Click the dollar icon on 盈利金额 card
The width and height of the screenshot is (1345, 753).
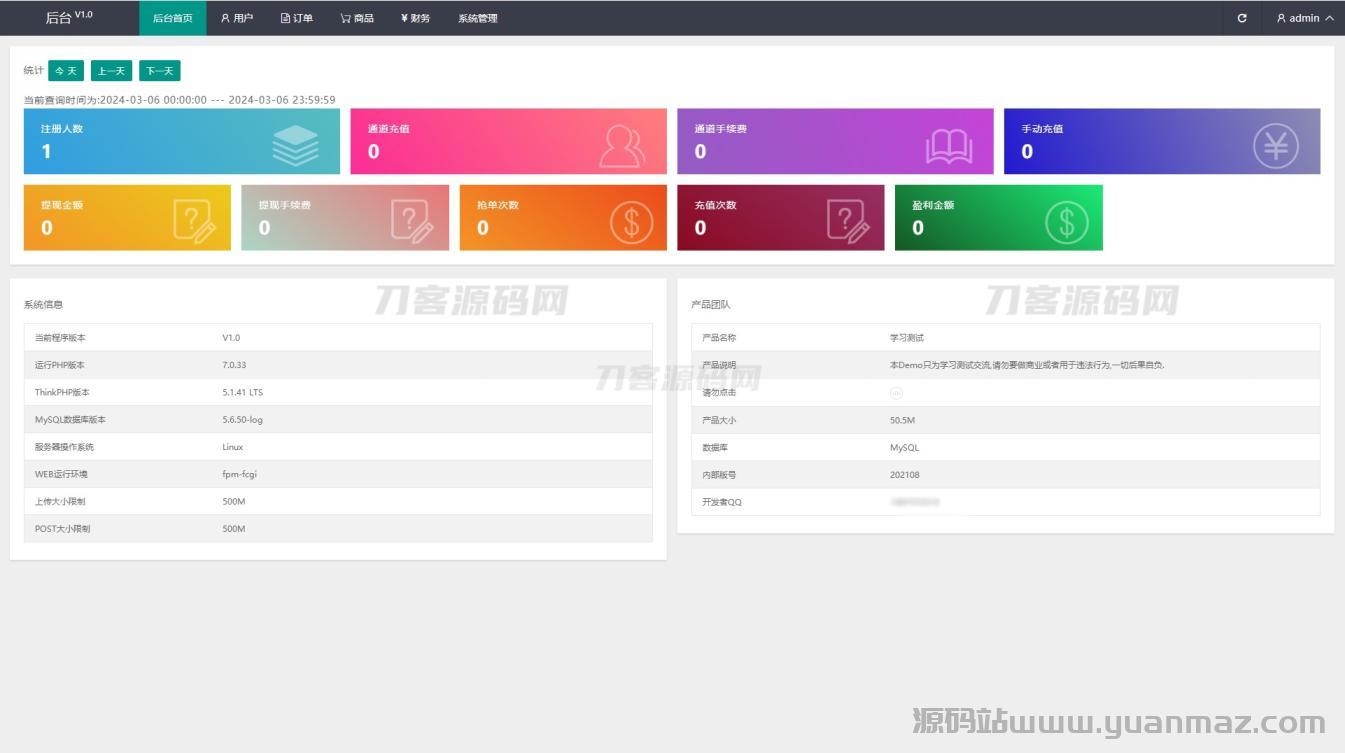tap(1066, 222)
